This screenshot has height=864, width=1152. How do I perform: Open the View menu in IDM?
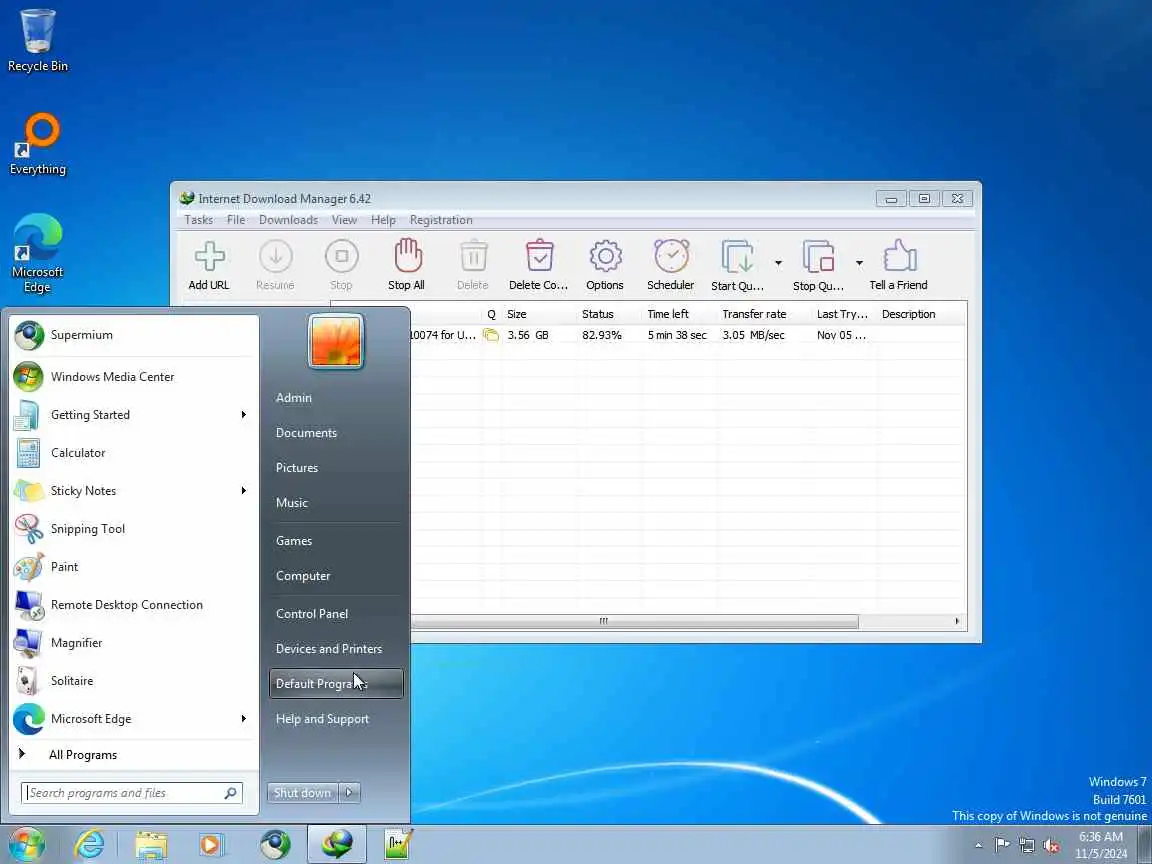(344, 220)
